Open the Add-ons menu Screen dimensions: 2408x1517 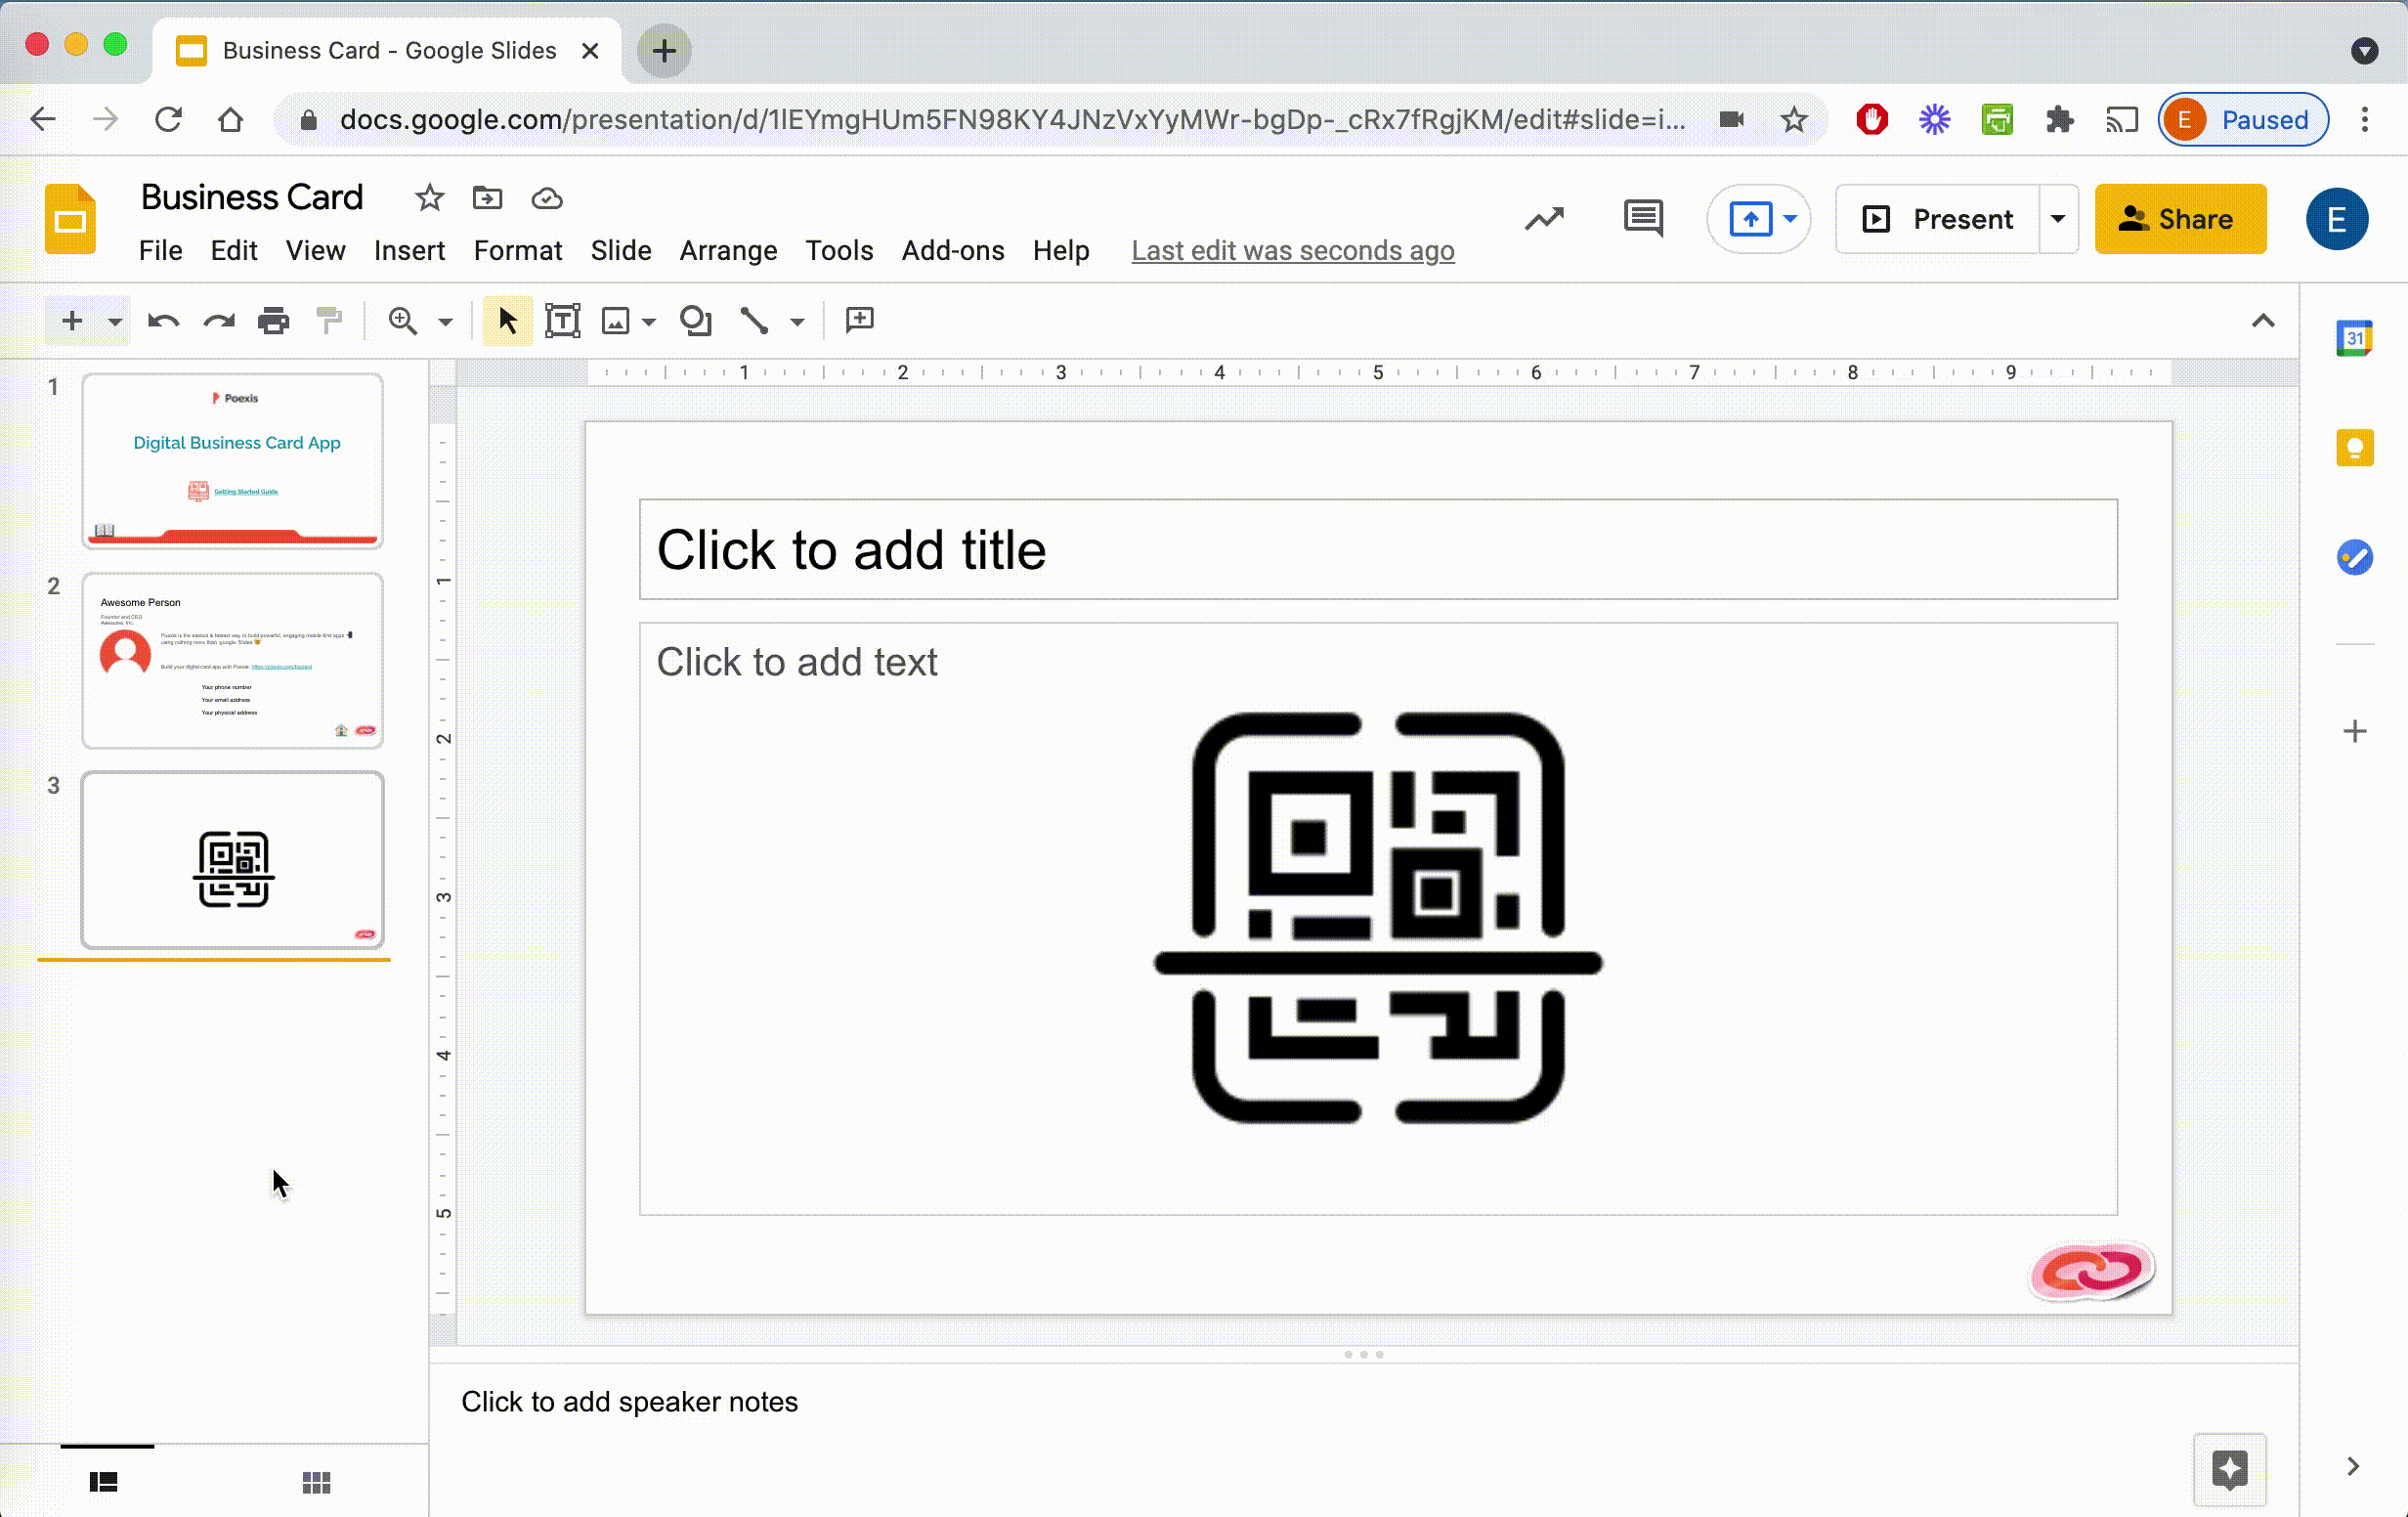953,250
